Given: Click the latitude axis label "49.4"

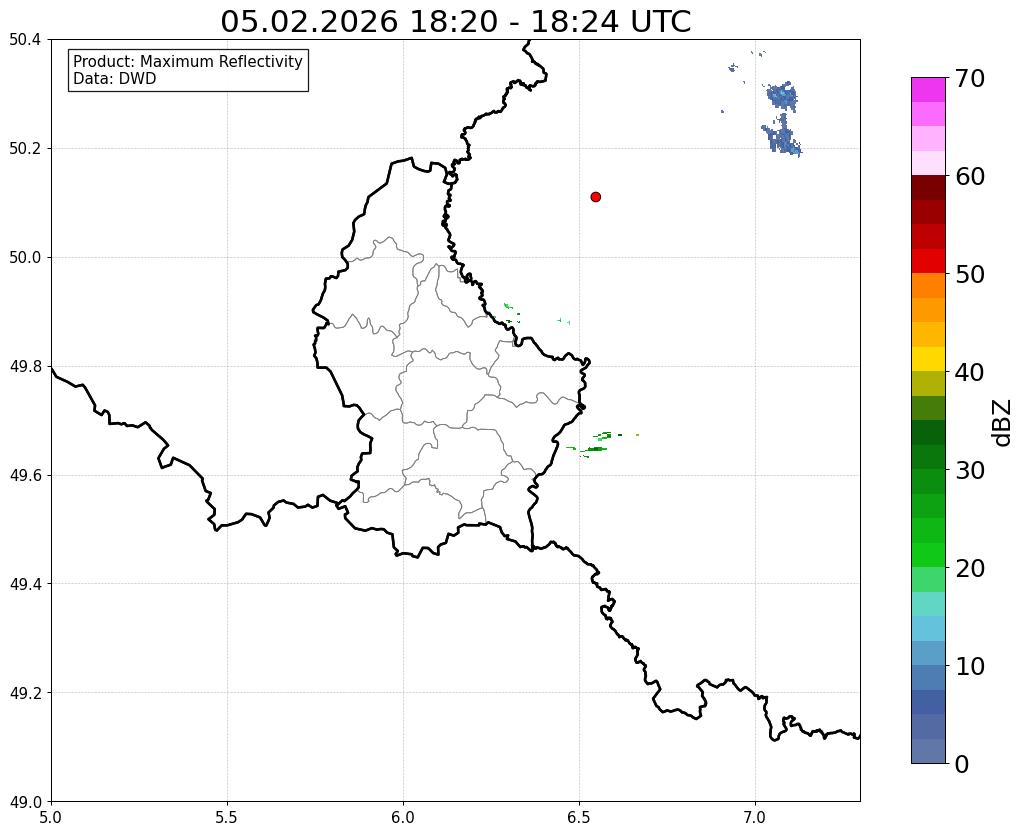Looking at the screenshot, I should pyautogui.click(x=25, y=583).
